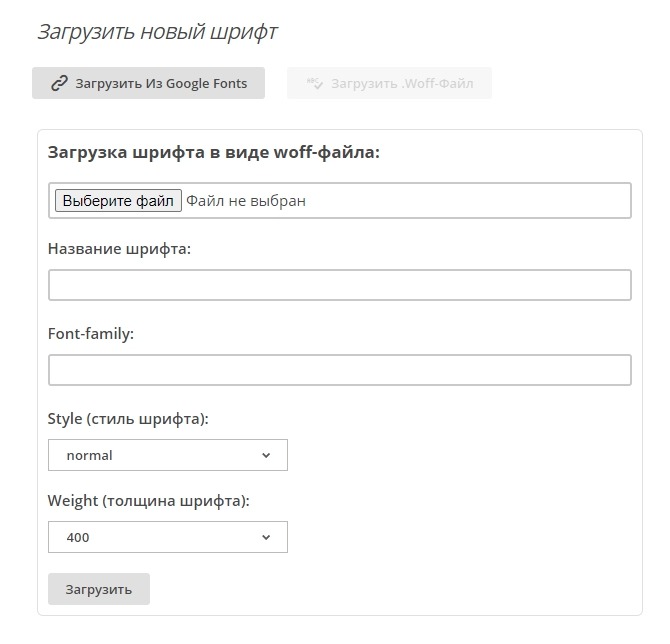Click the "Файл не выбран" text

[246, 201]
